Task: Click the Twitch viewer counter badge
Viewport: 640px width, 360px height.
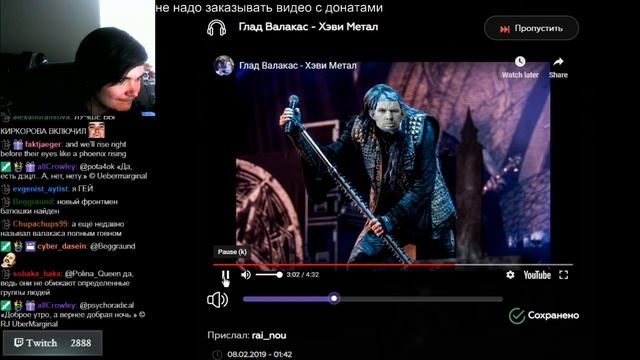Action: tap(53, 343)
